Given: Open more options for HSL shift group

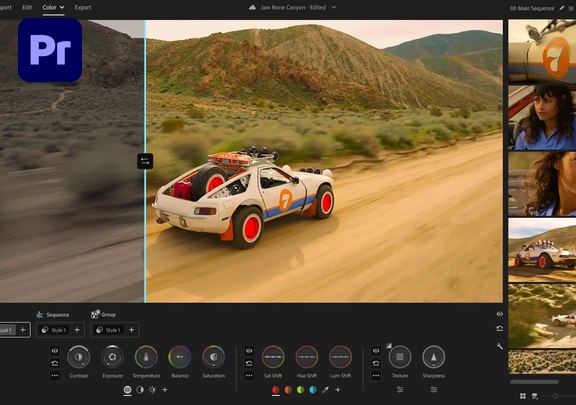Looking at the screenshot, I should point(249,376).
